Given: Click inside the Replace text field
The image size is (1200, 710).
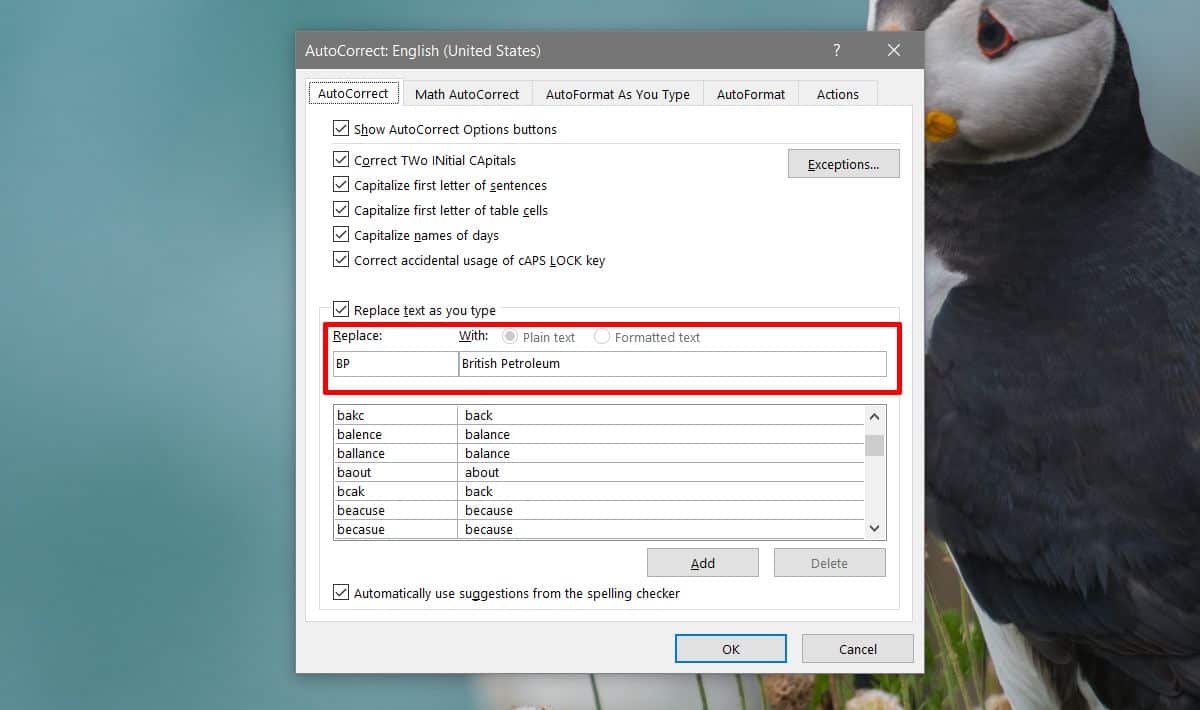Looking at the screenshot, I should (x=394, y=364).
